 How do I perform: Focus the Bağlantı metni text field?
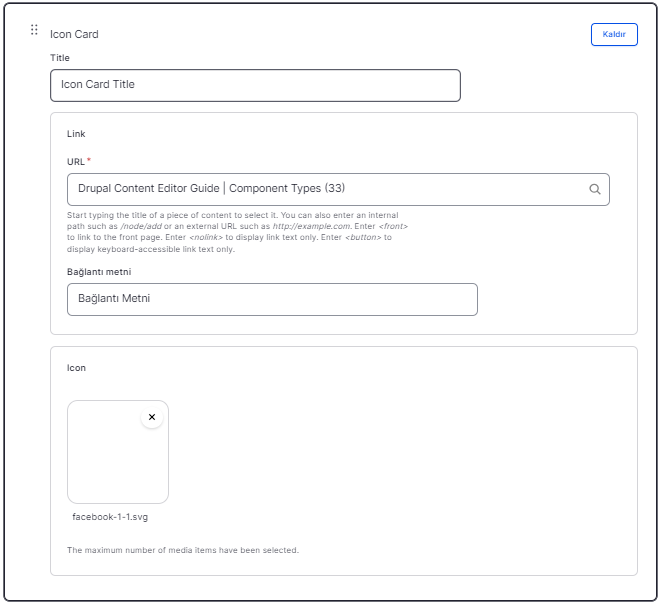click(272, 299)
